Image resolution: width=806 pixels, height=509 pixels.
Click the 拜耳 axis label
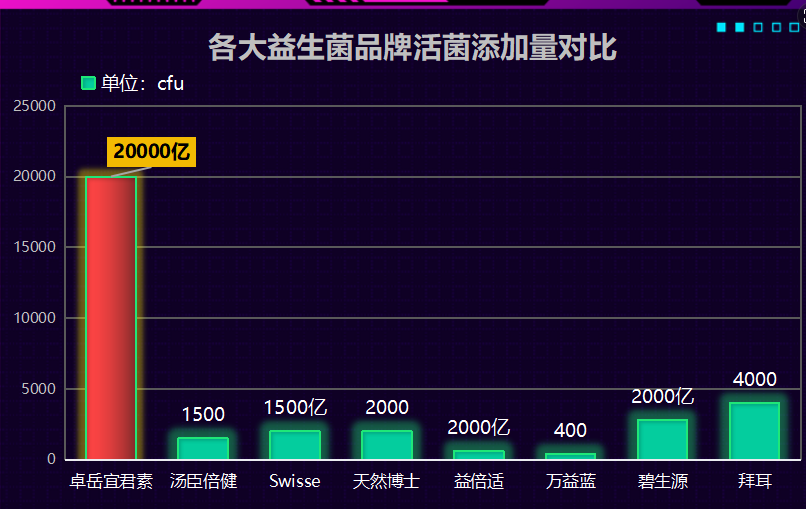click(x=755, y=481)
